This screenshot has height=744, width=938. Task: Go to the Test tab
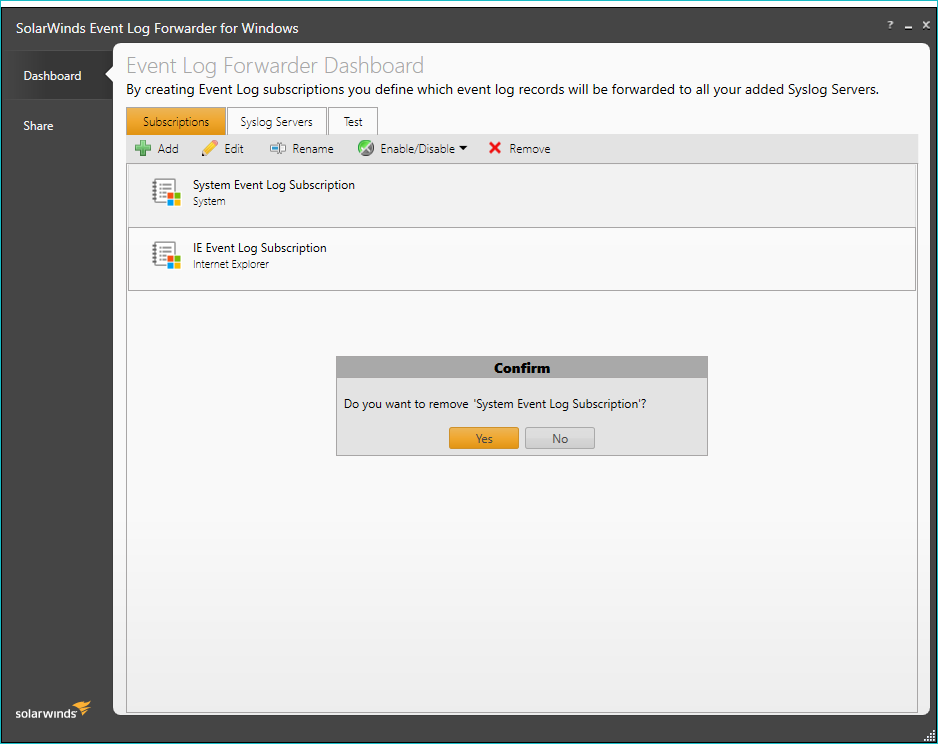[353, 122]
